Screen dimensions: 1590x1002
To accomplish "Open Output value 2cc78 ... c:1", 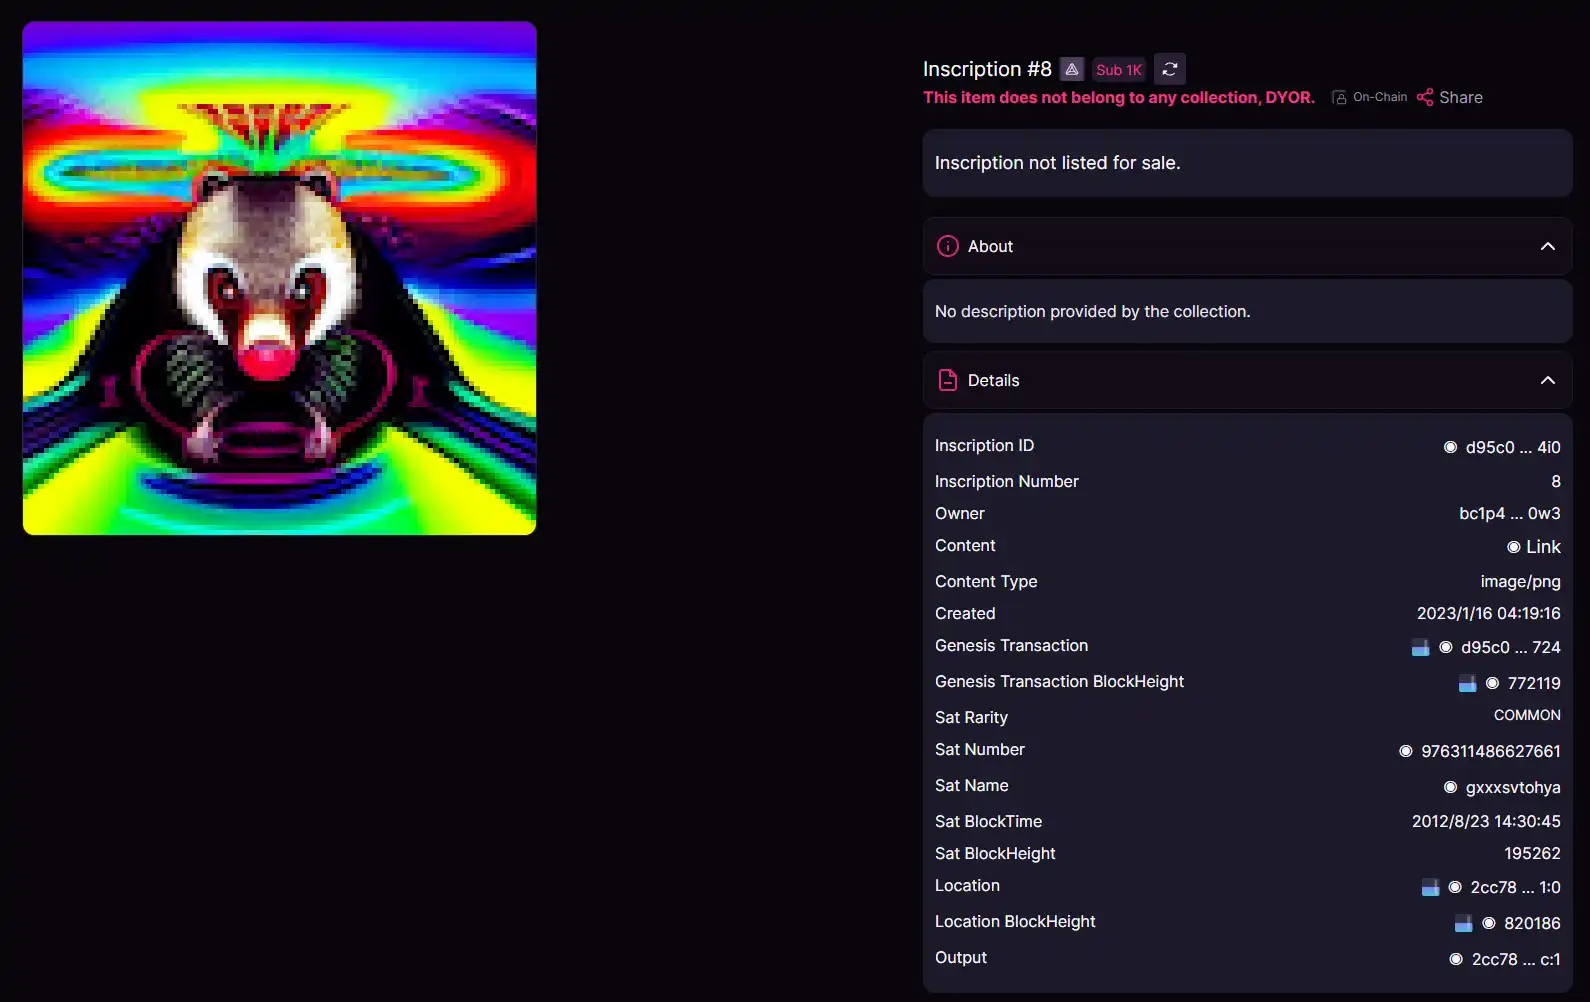I will click(1515, 959).
